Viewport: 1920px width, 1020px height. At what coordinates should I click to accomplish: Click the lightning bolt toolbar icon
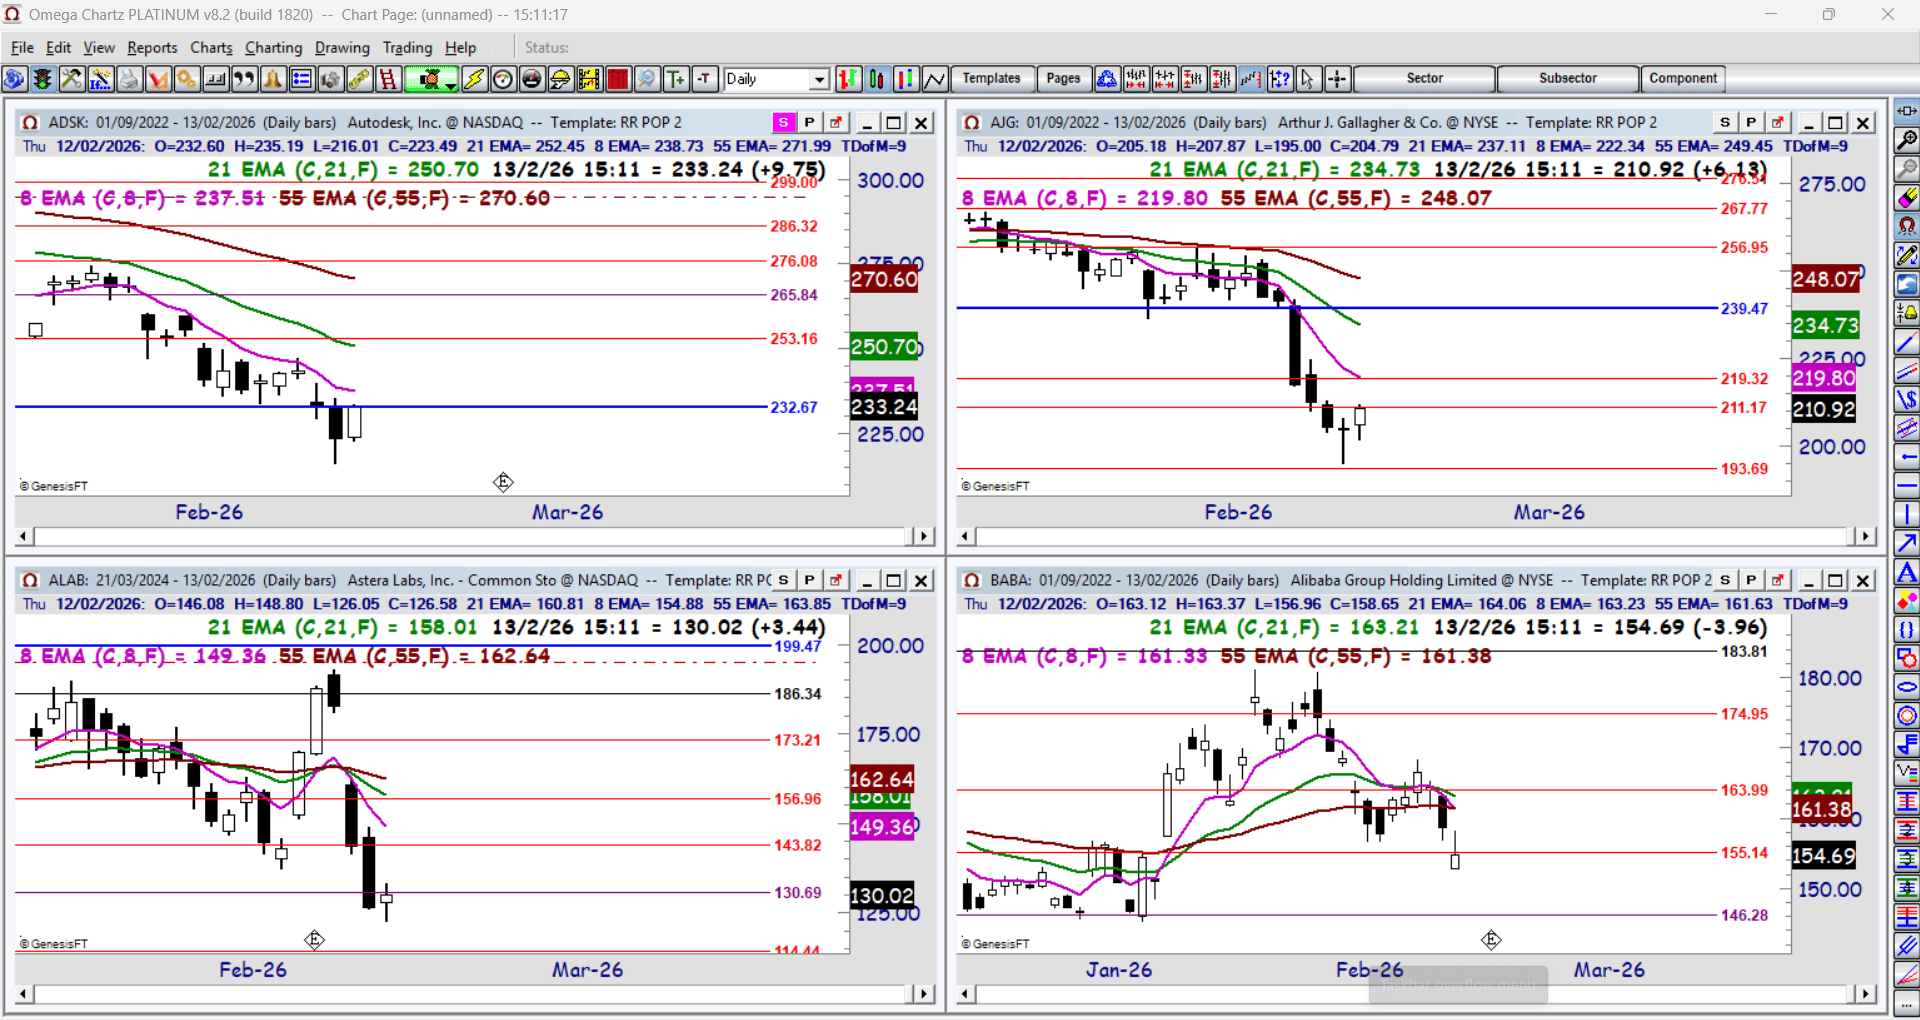tap(474, 79)
